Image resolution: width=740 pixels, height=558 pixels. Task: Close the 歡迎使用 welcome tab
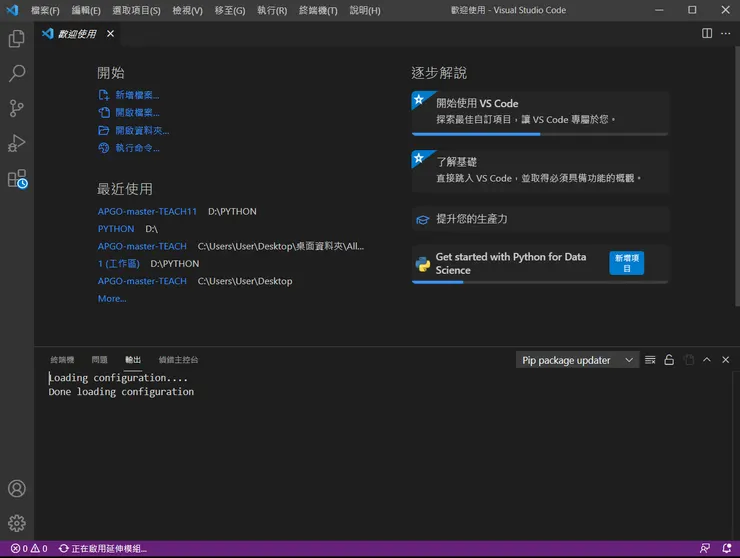click(110, 34)
